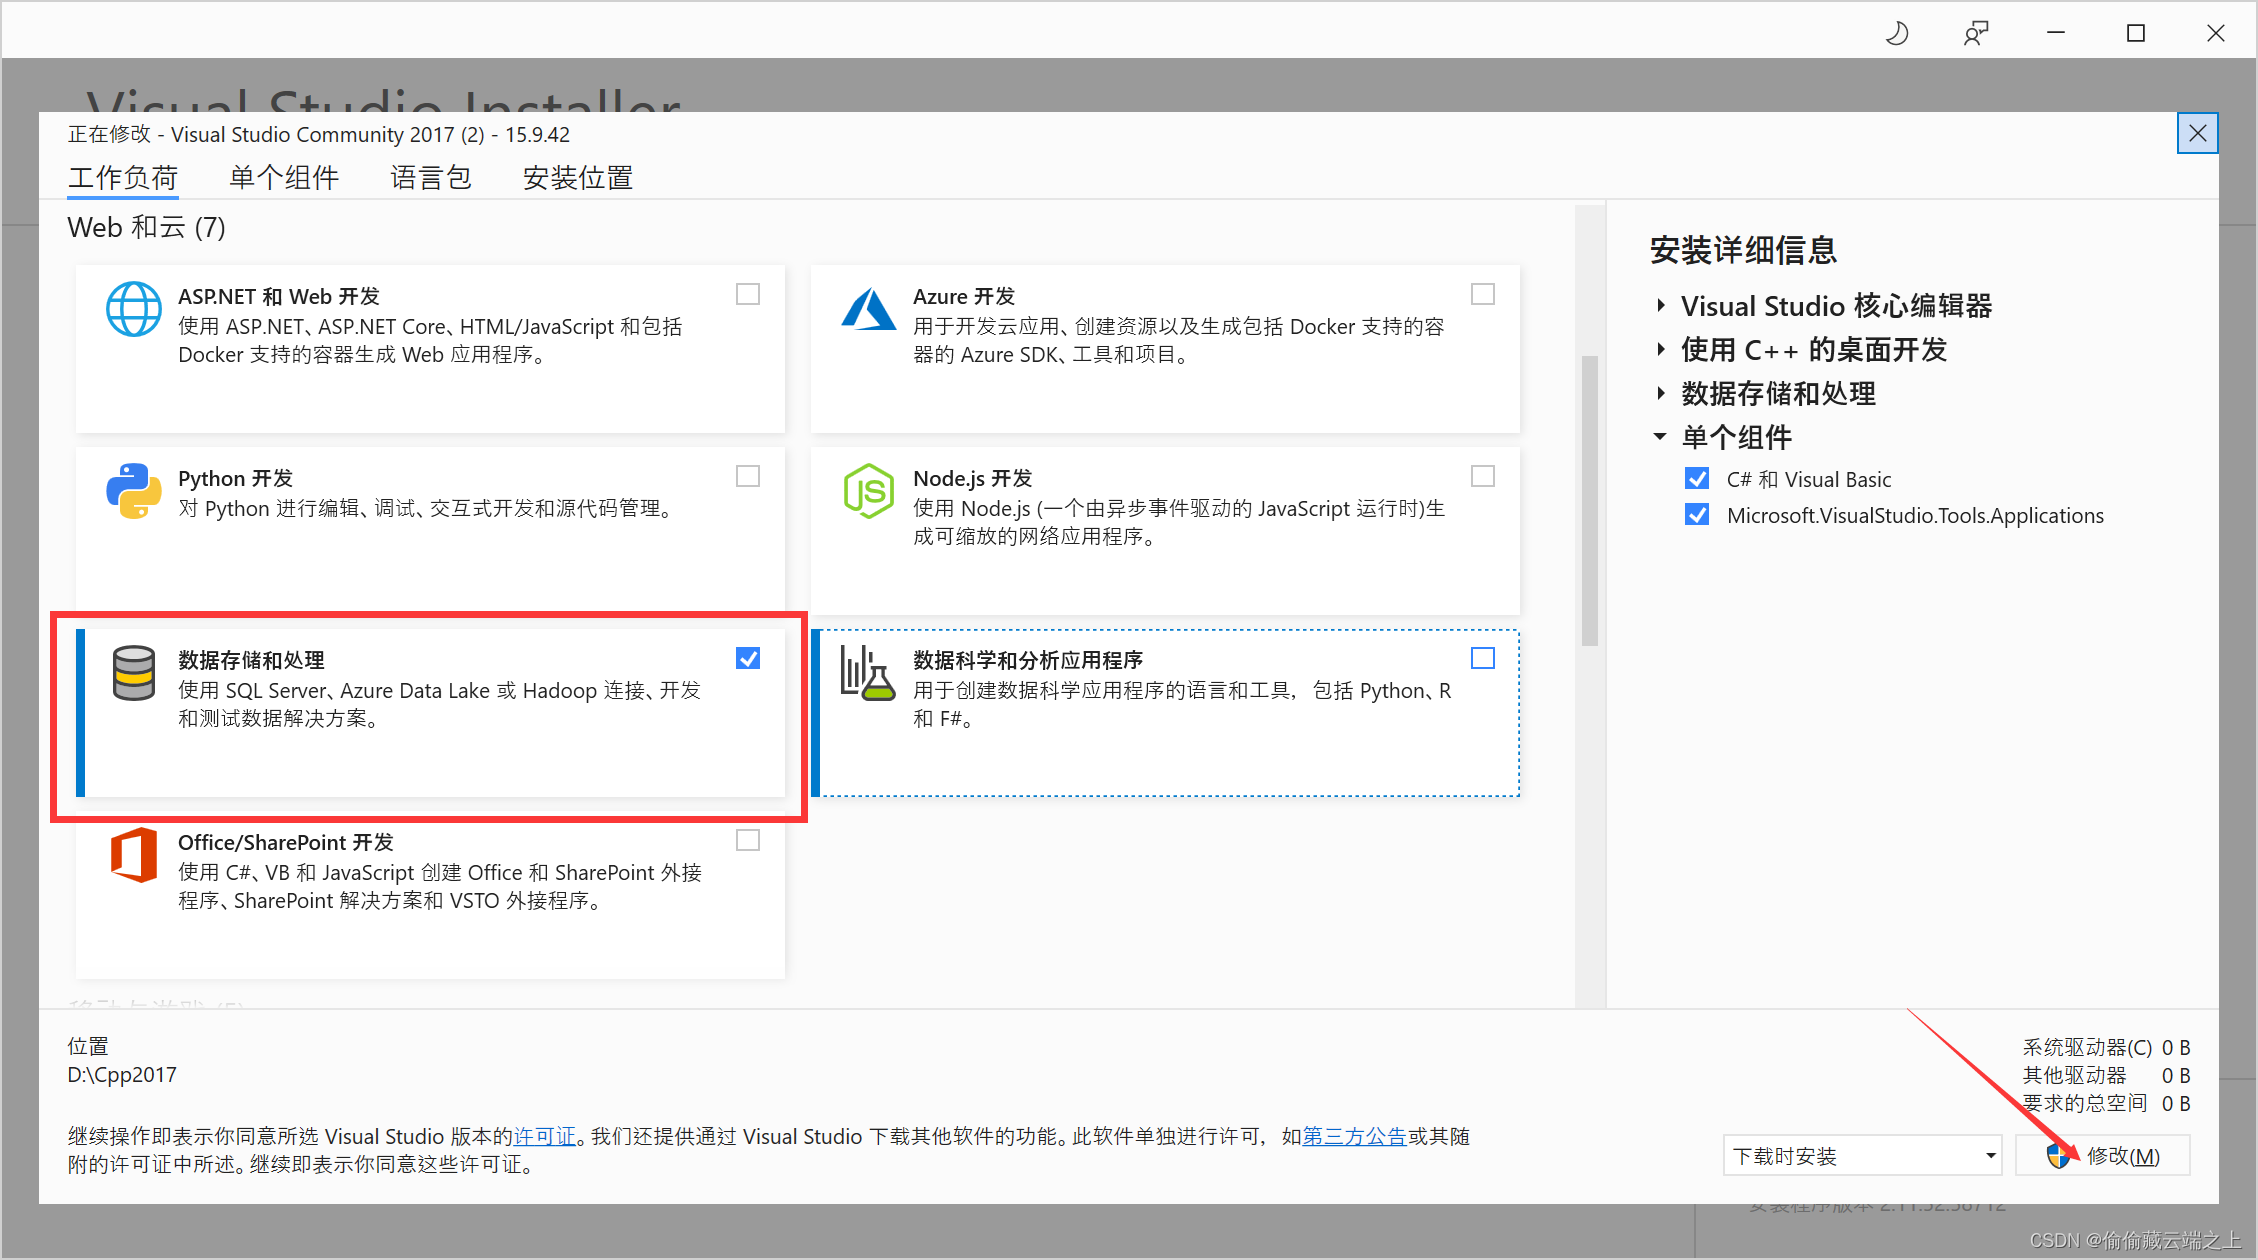The image size is (2258, 1260).
Task: Select the Python 开发 workload icon
Action: click(133, 492)
